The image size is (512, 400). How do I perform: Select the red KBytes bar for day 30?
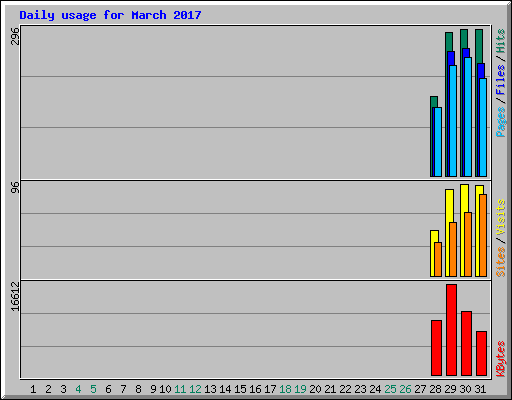pos(466,343)
